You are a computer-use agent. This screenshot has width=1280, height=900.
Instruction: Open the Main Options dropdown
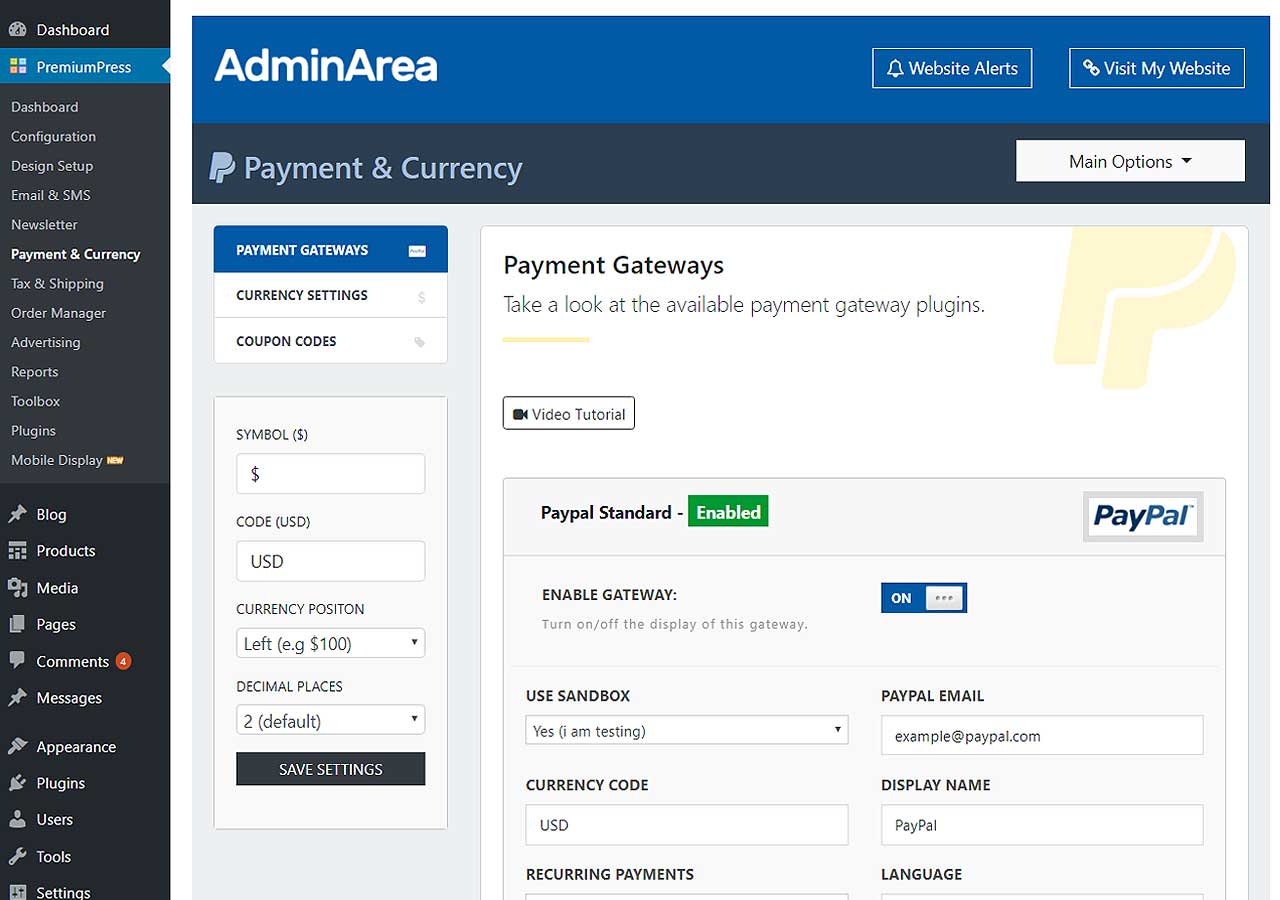pos(1130,161)
